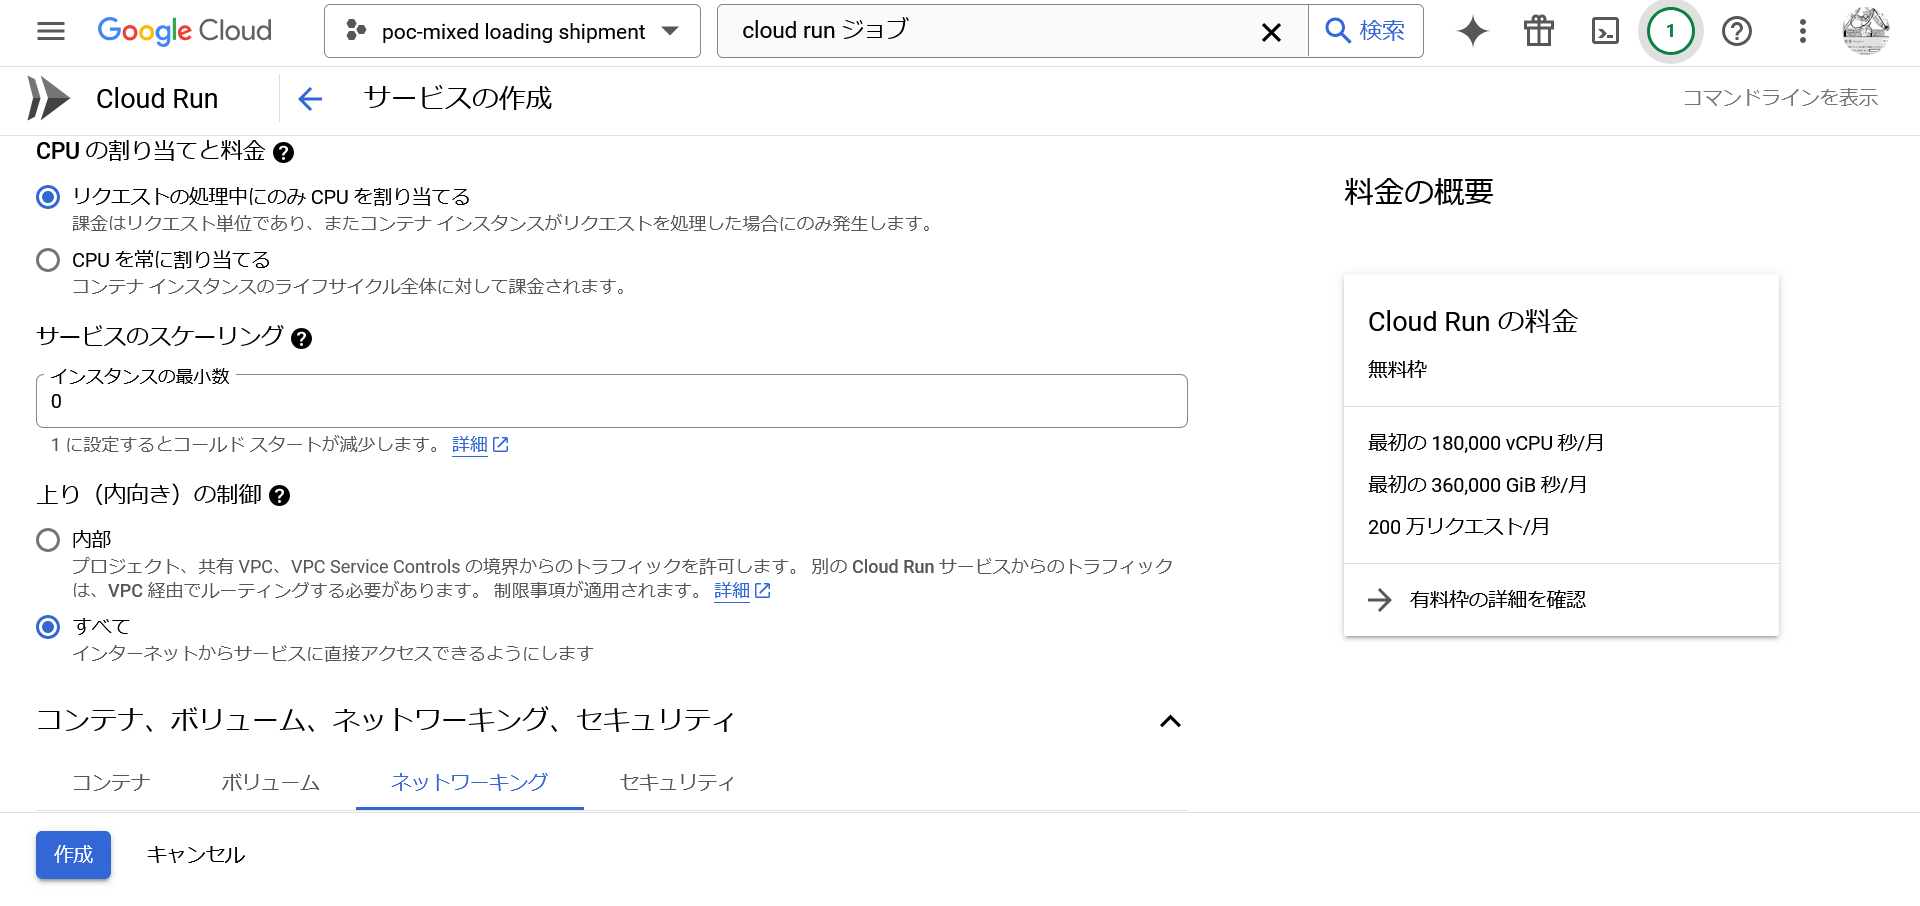Viewport: 1920px width, 906px height.
Task: Switch to the ボリューム tab
Action: [x=270, y=783]
